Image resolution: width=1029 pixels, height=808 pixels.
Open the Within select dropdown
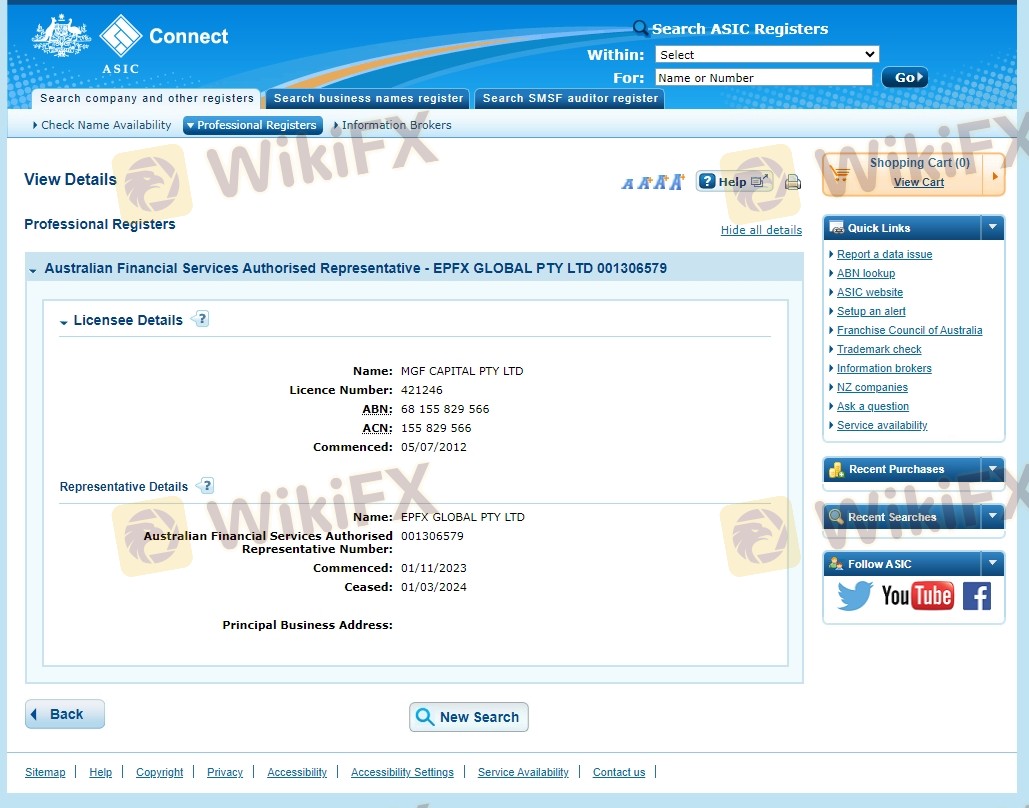(x=767, y=54)
